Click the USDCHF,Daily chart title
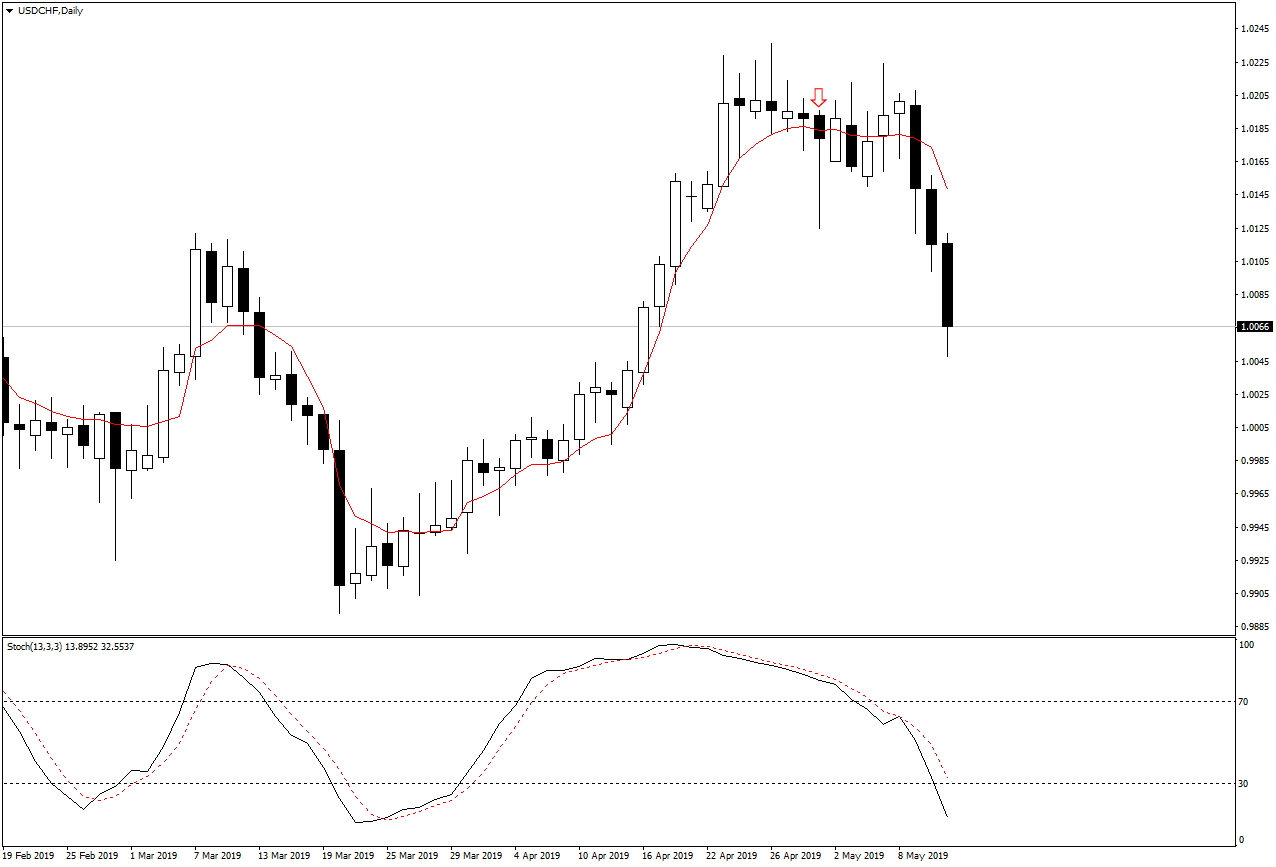 coord(50,11)
